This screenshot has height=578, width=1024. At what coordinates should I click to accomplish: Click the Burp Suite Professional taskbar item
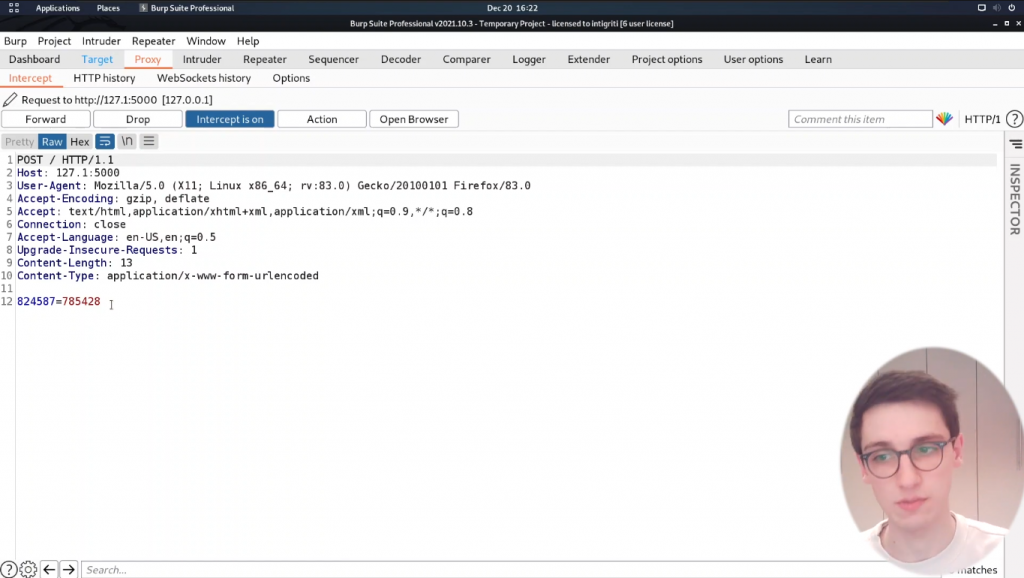[187, 8]
